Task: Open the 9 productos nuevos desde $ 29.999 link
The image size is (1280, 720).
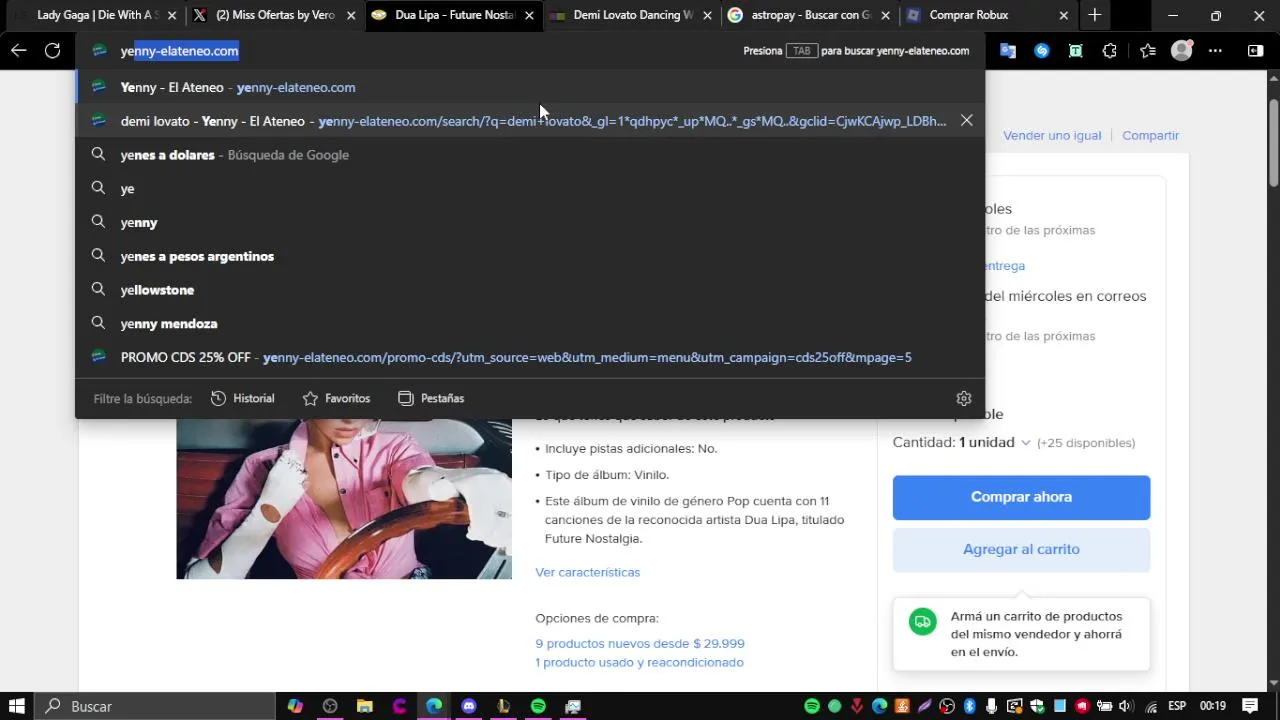Action: coord(640,643)
